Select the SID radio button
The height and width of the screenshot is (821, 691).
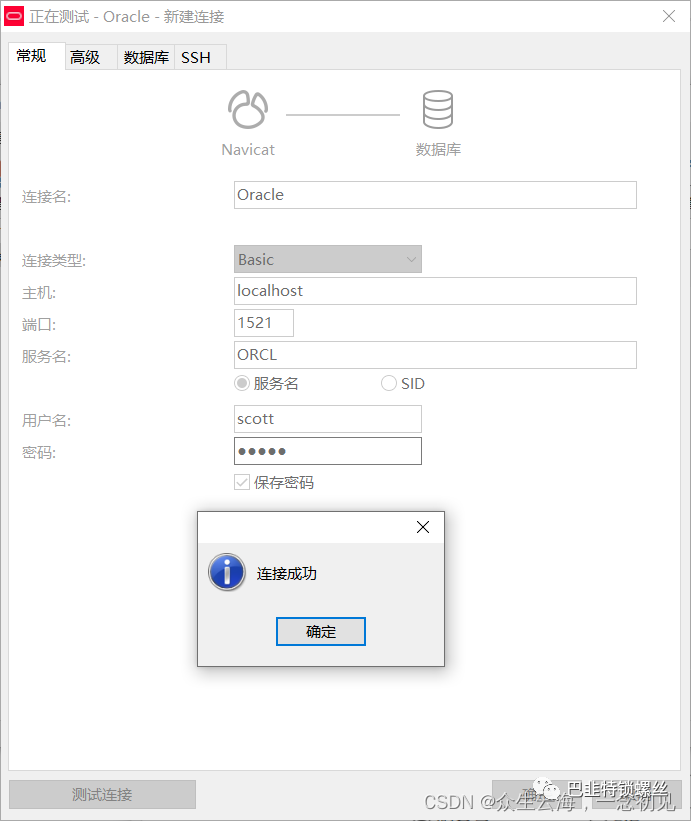(389, 384)
